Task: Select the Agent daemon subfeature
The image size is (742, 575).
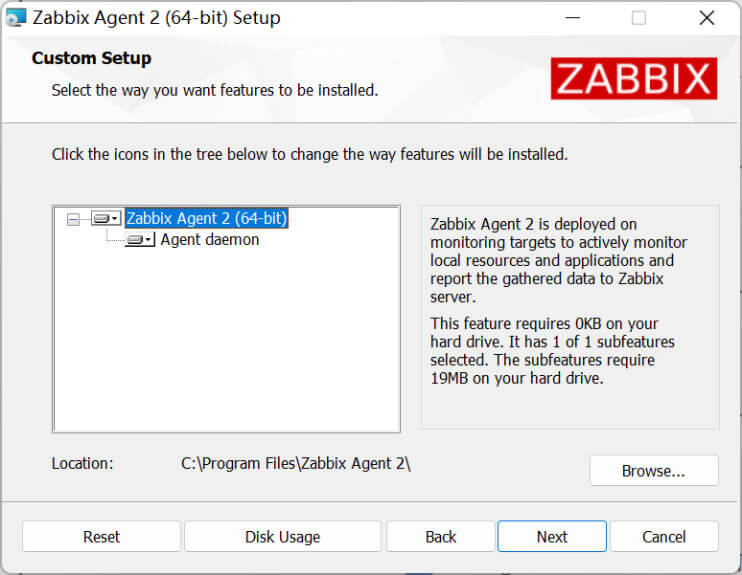Action: [210, 239]
